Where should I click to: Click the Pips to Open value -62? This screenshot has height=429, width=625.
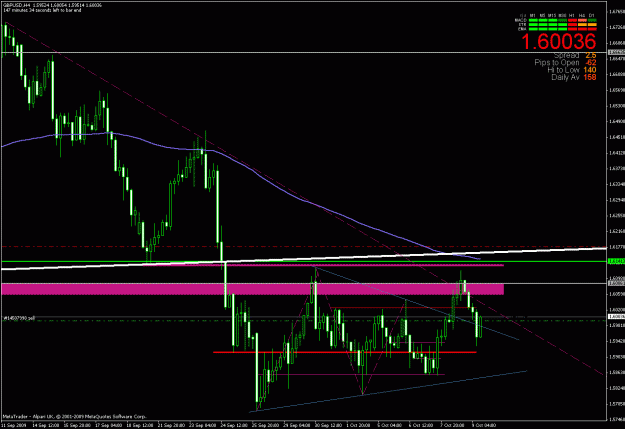point(591,63)
